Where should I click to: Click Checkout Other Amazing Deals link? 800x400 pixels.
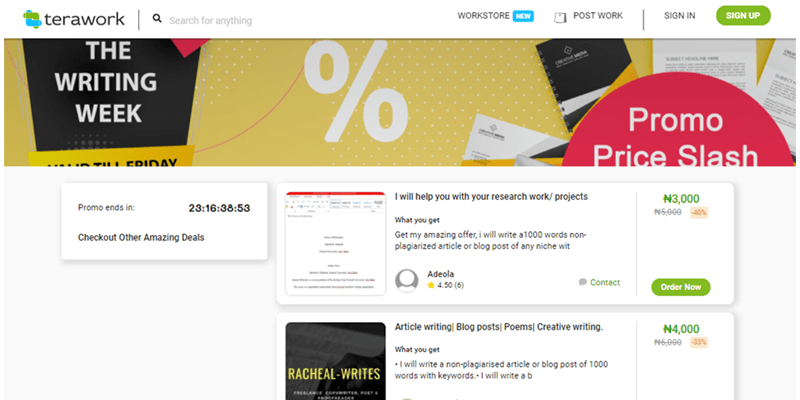tap(141, 237)
